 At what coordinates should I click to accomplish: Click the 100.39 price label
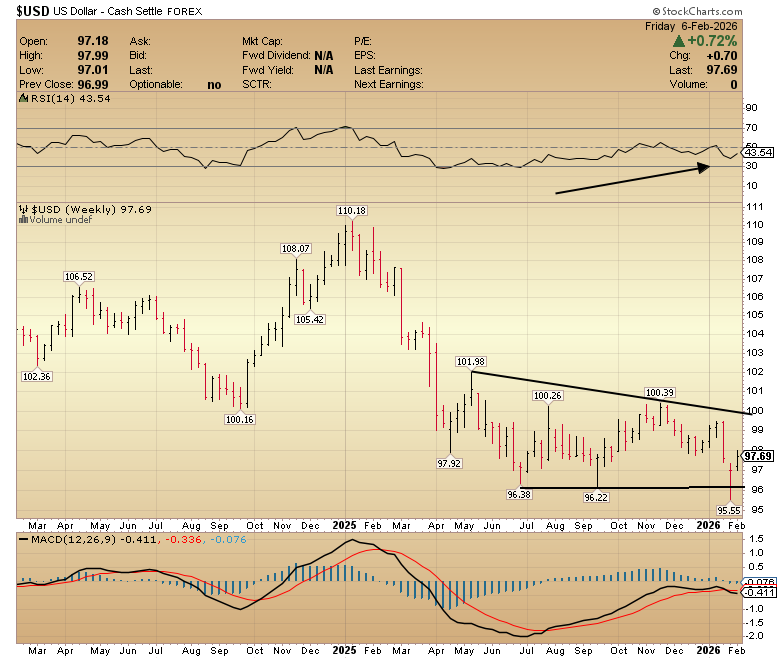click(x=660, y=392)
